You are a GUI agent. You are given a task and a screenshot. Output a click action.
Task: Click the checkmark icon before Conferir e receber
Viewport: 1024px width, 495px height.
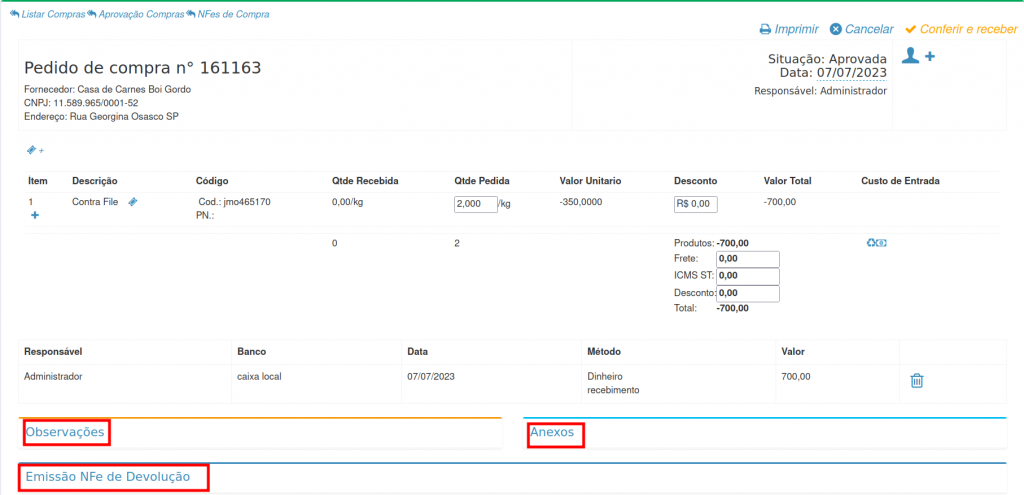pos(910,30)
